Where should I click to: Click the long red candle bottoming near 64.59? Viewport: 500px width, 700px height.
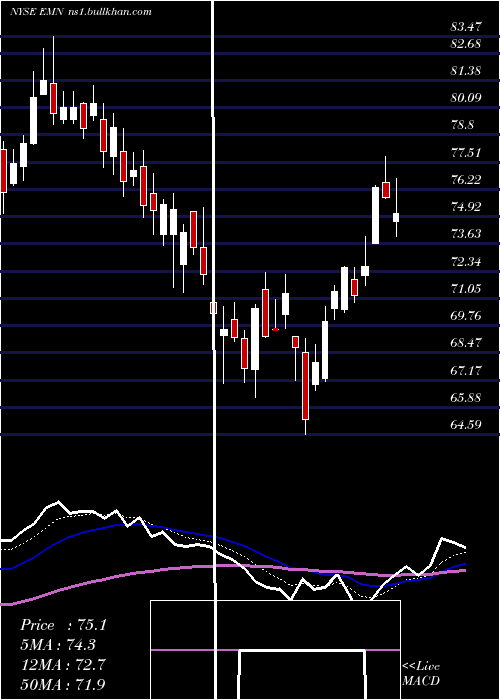click(x=305, y=385)
